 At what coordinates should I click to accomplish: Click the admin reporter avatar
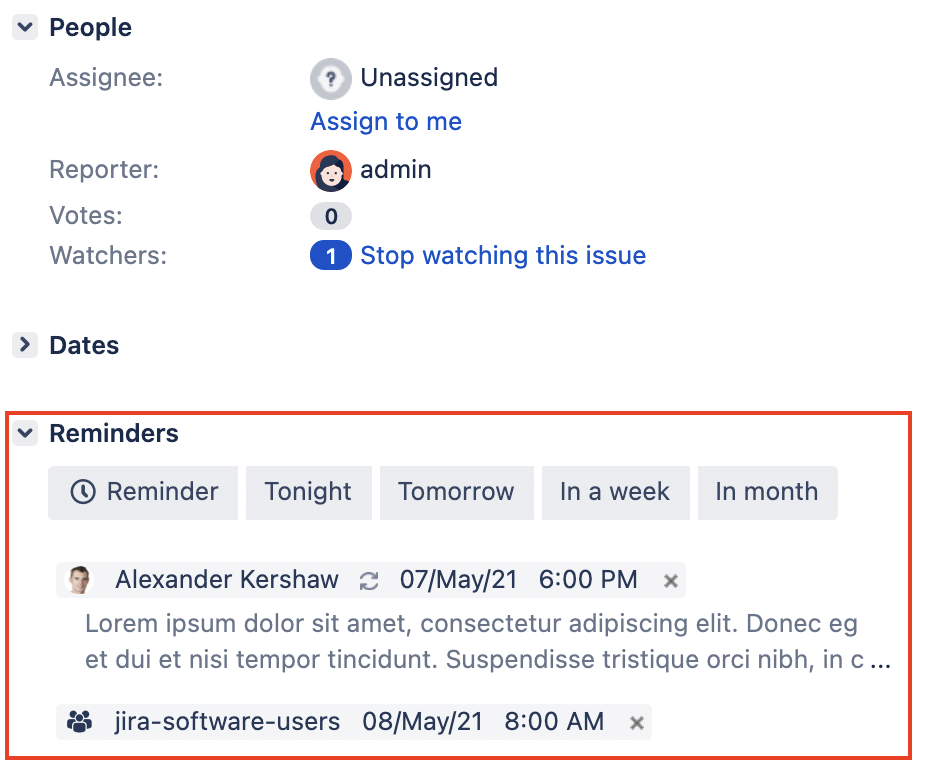[x=330, y=170]
